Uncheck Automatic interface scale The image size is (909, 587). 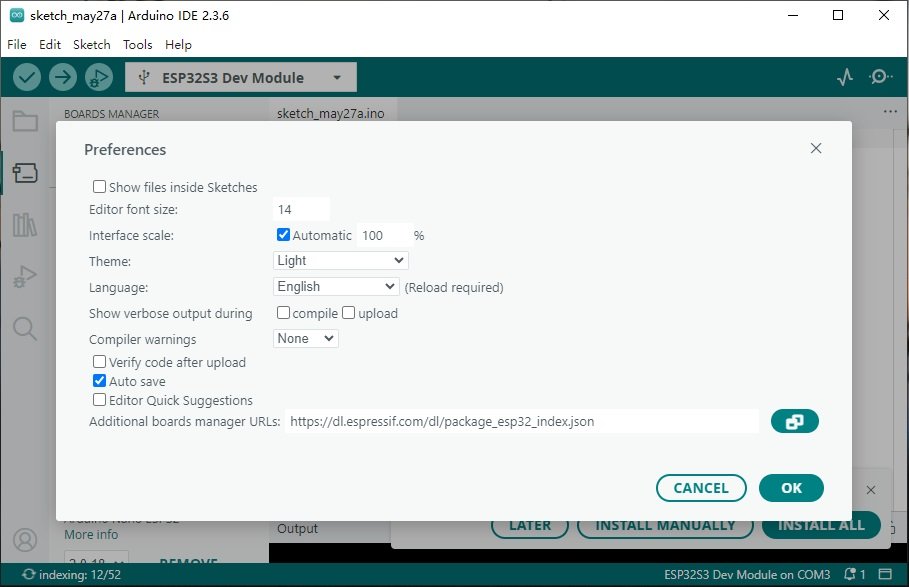coord(283,235)
